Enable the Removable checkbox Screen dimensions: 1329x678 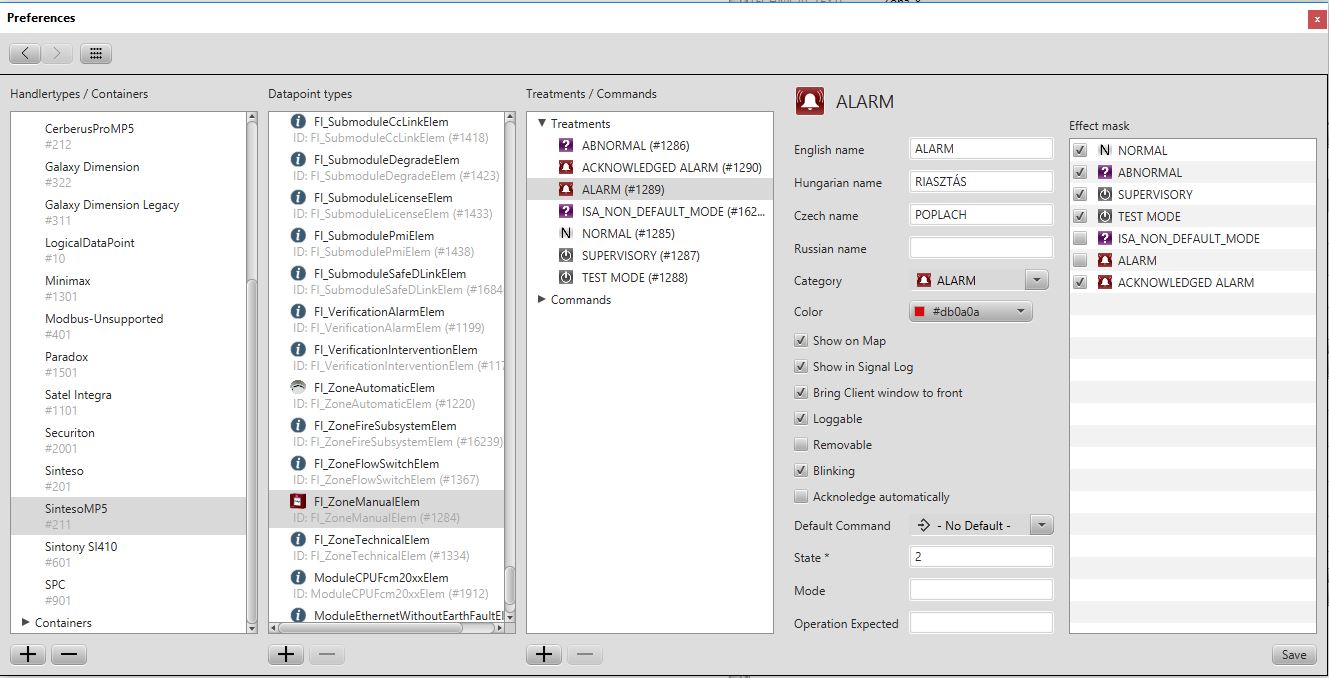click(x=801, y=445)
